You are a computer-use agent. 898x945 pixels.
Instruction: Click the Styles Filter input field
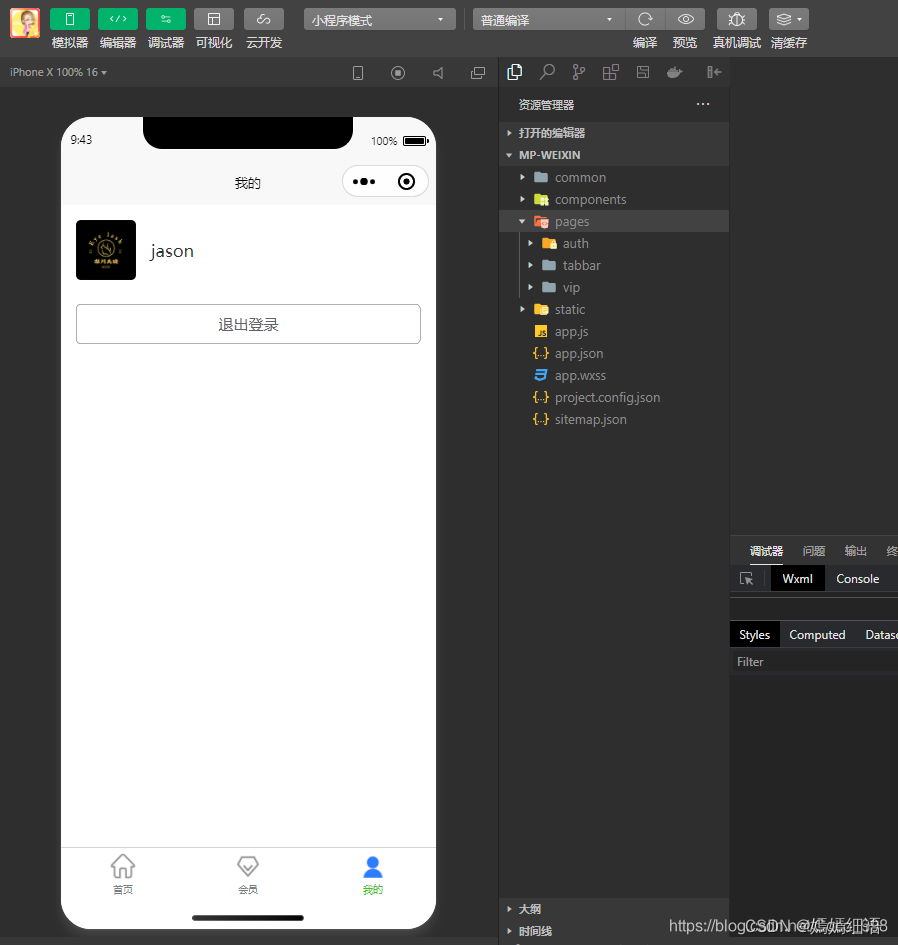[x=814, y=662]
